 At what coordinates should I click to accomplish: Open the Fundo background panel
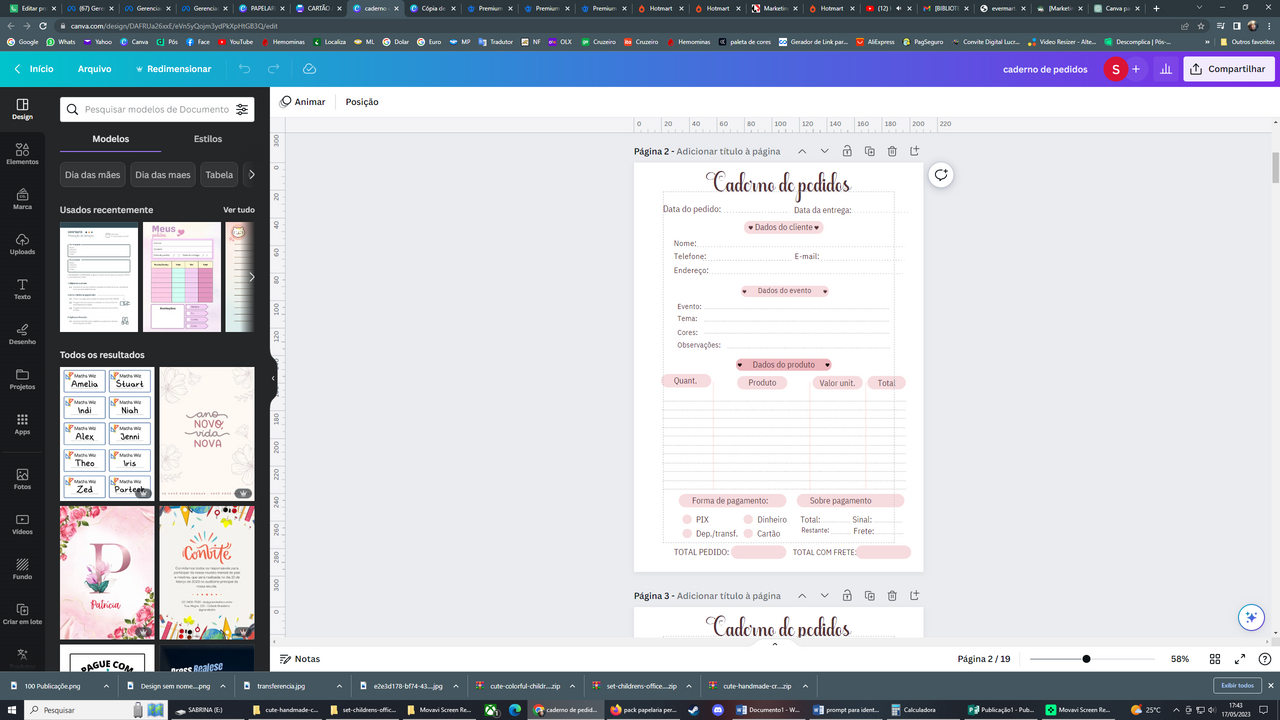(x=22, y=569)
